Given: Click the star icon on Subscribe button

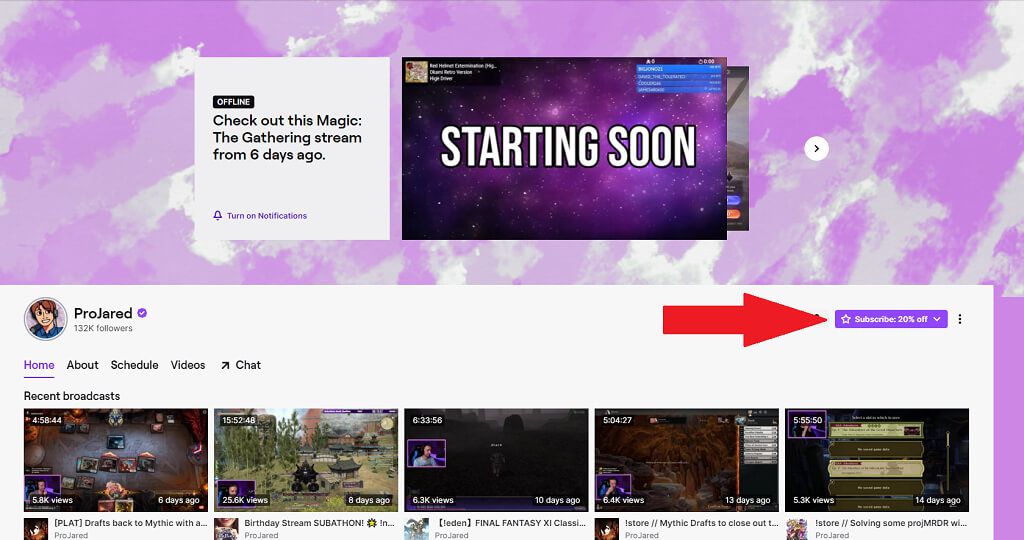Looking at the screenshot, I should tap(846, 319).
